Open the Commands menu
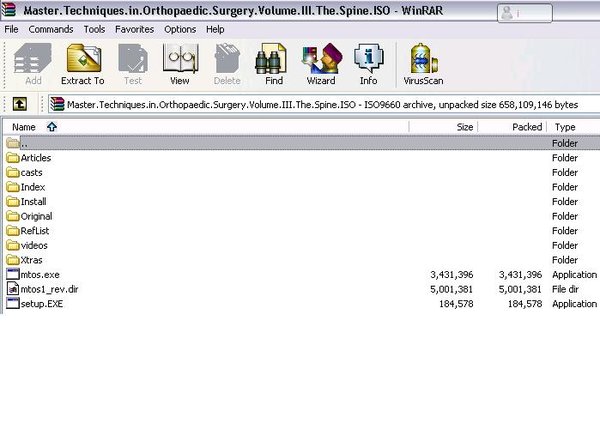The image size is (600, 429). click(51, 30)
